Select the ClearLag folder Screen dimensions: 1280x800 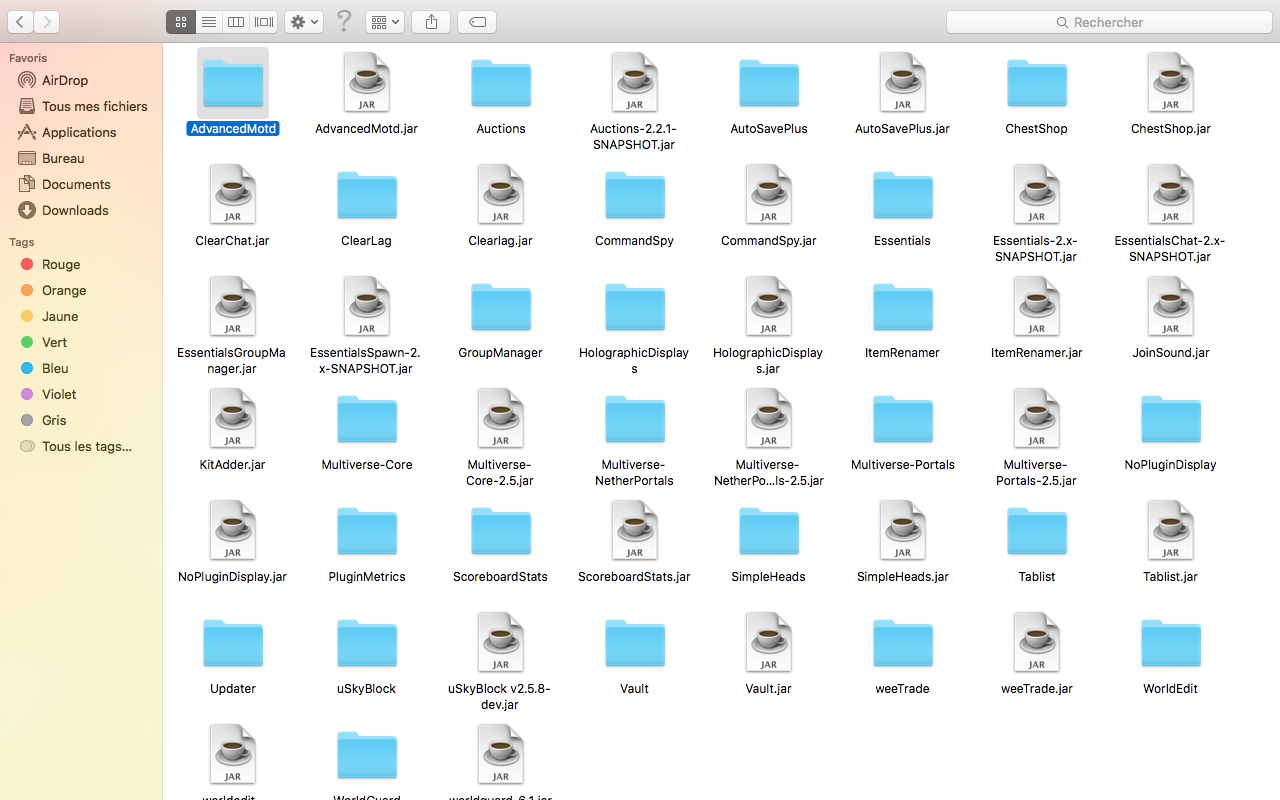click(x=367, y=195)
